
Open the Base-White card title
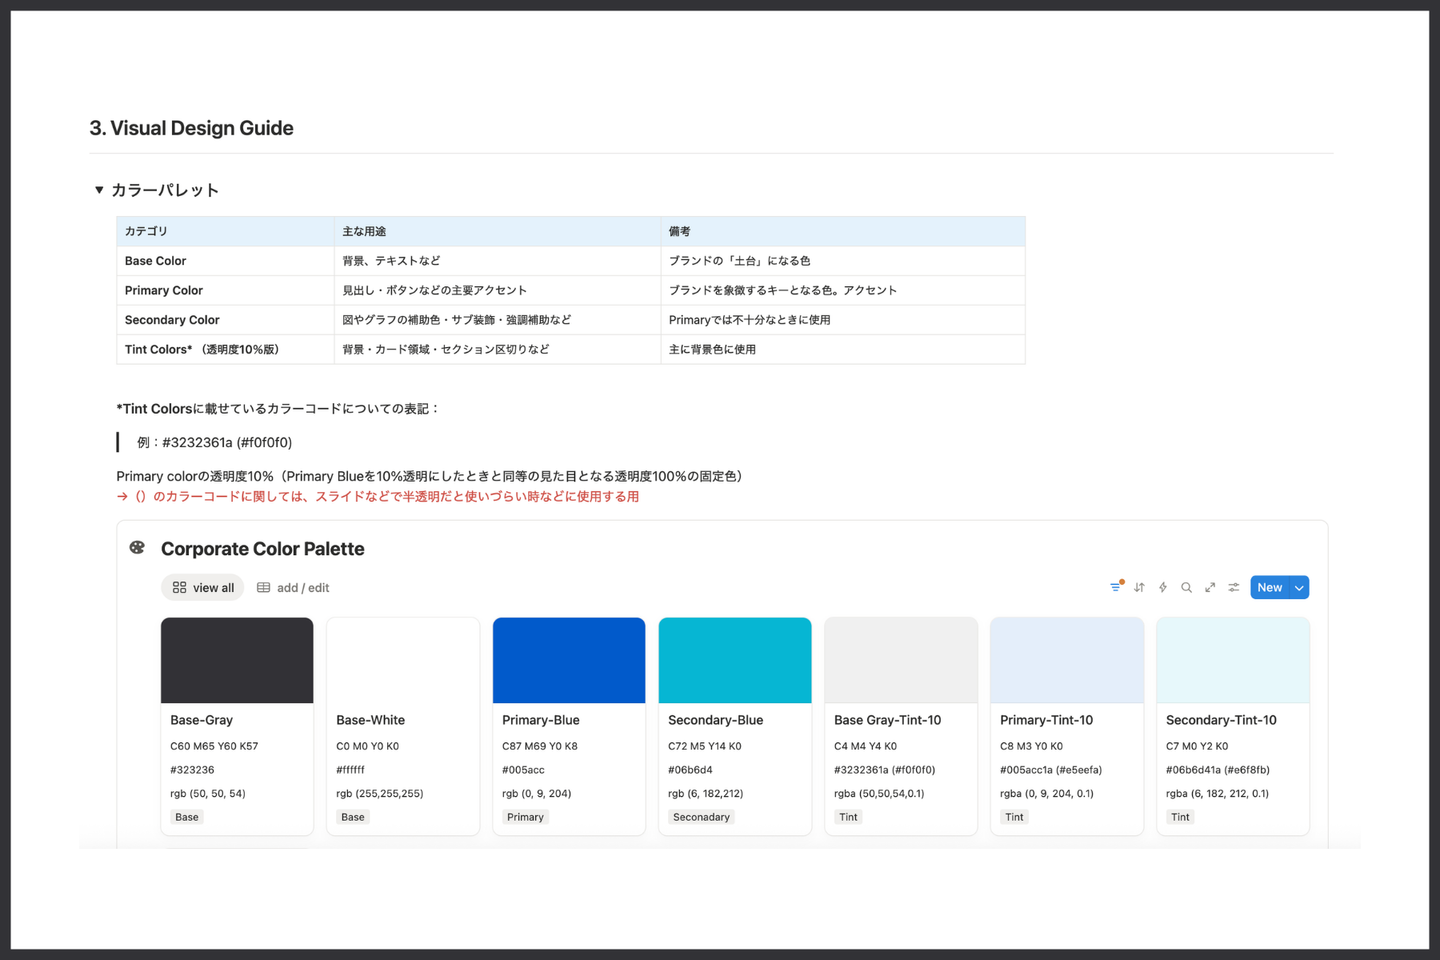click(x=370, y=720)
